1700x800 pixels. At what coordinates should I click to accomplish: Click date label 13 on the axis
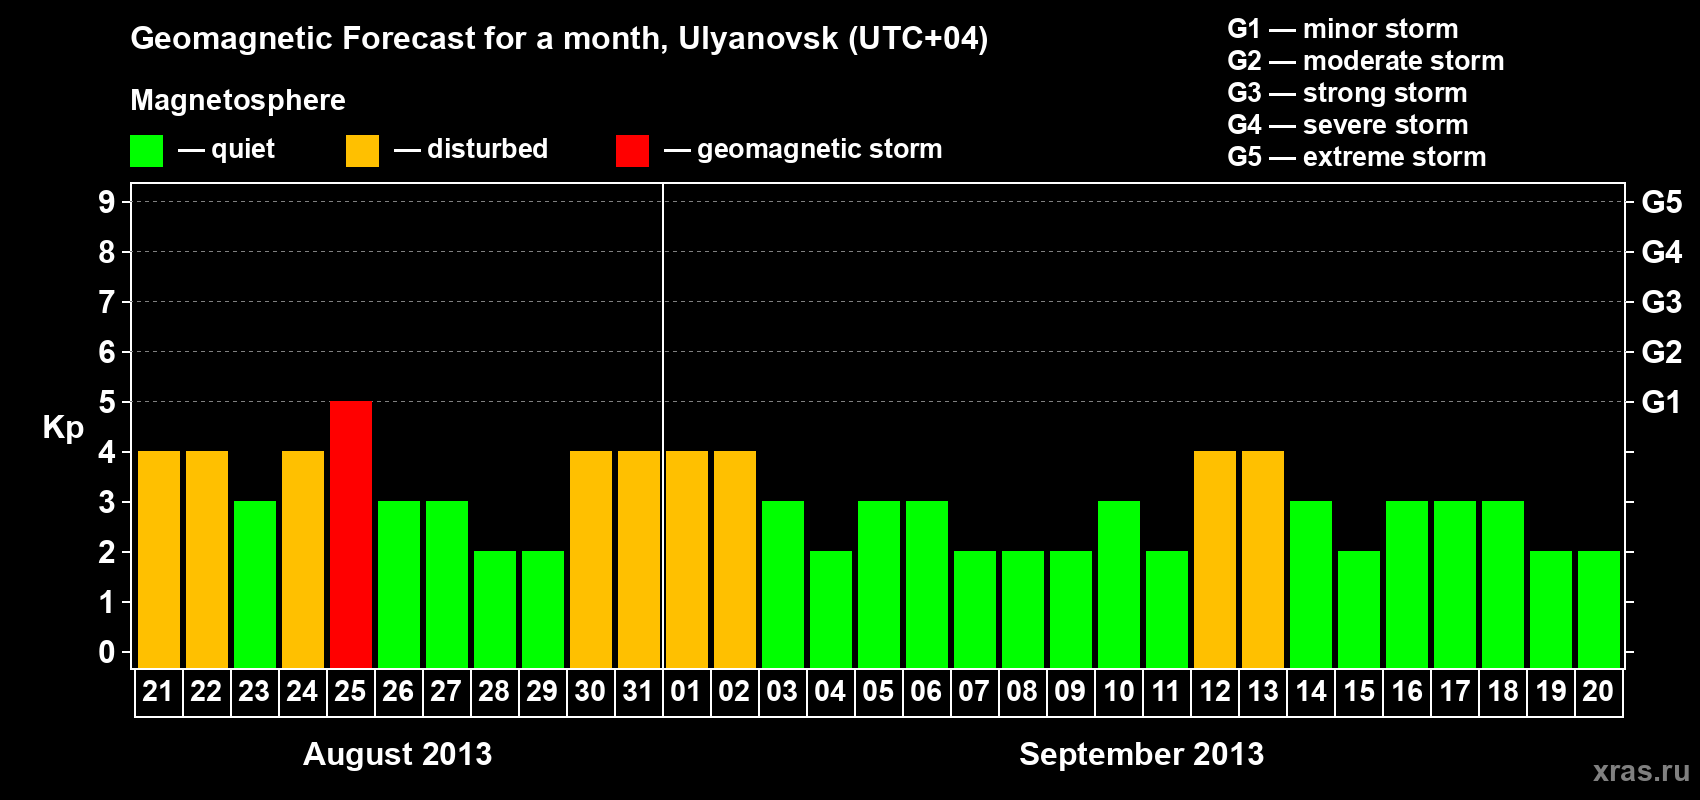tap(1262, 691)
